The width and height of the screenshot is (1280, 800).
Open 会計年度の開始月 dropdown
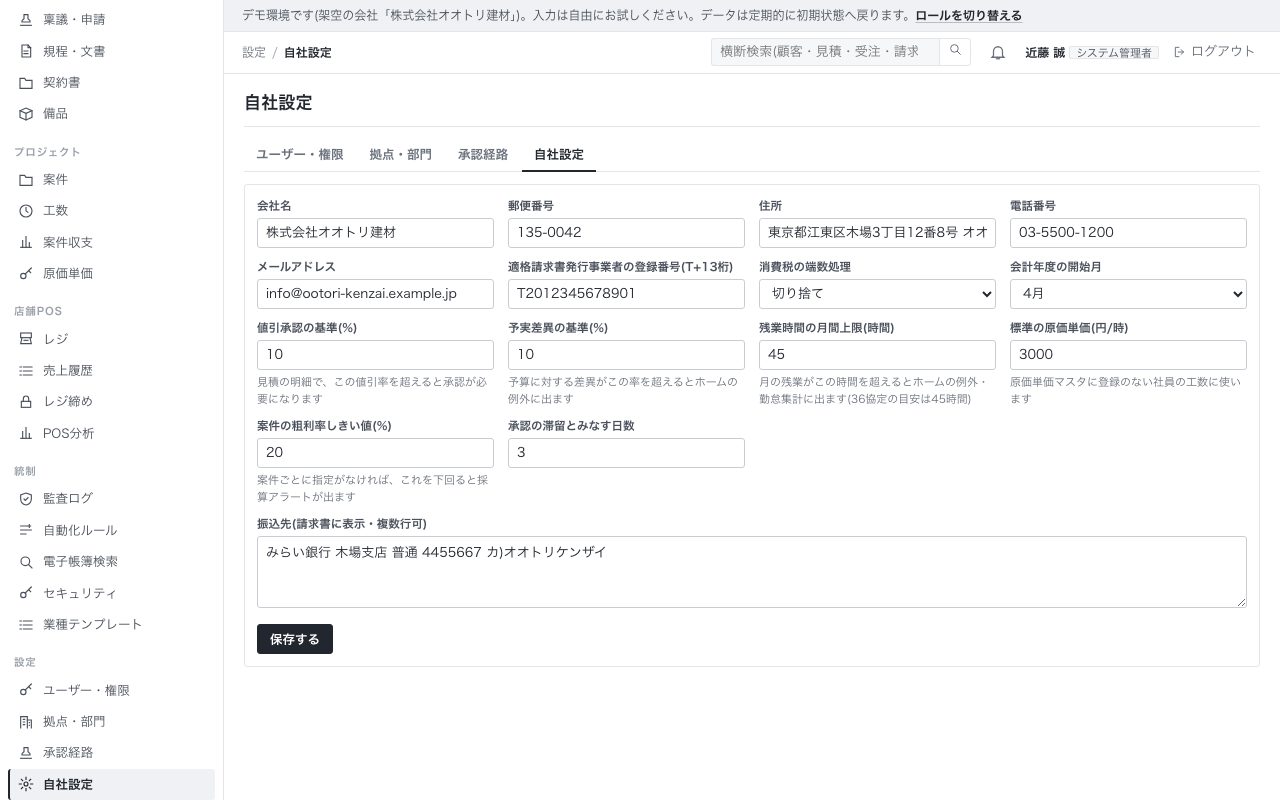click(1128, 294)
